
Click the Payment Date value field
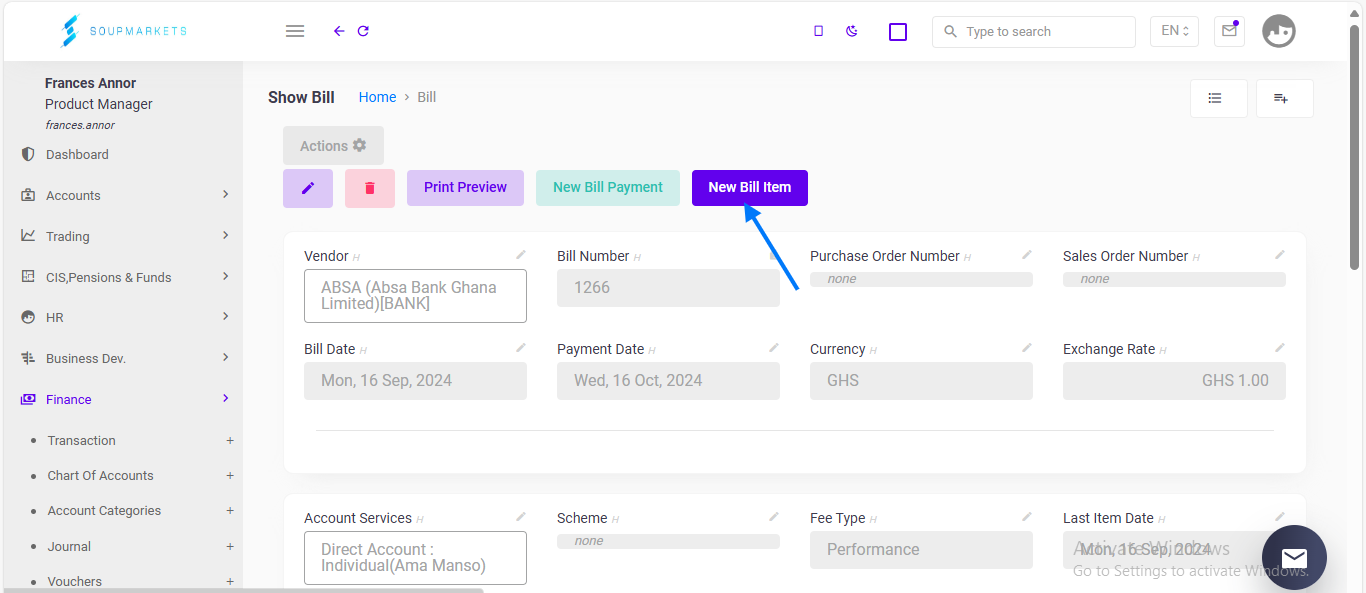click(x=668, y=381)
